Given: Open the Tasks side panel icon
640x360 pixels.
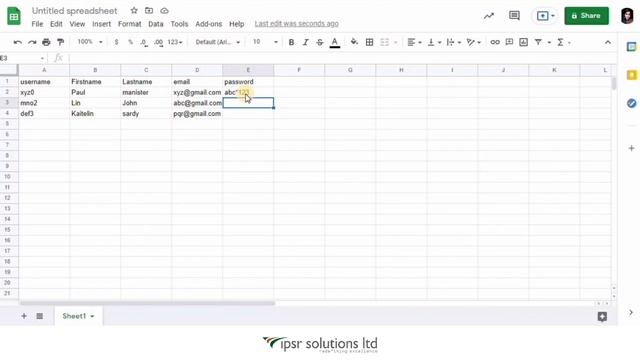Looking at the screenshot, I should point(631,103).
